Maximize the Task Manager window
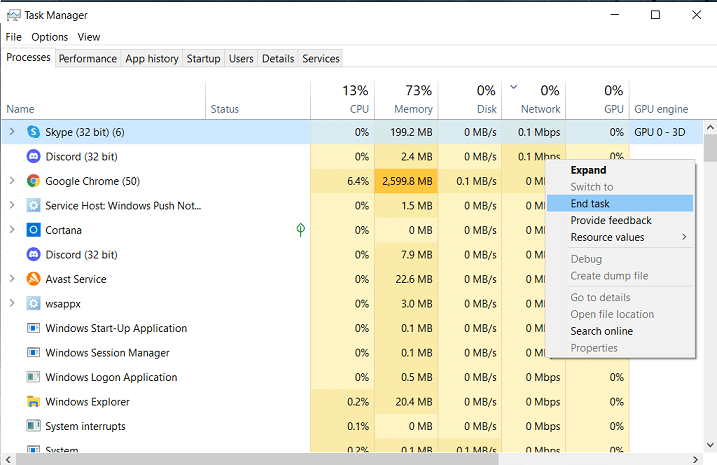 pyautogui.click(x=655, y=15)
